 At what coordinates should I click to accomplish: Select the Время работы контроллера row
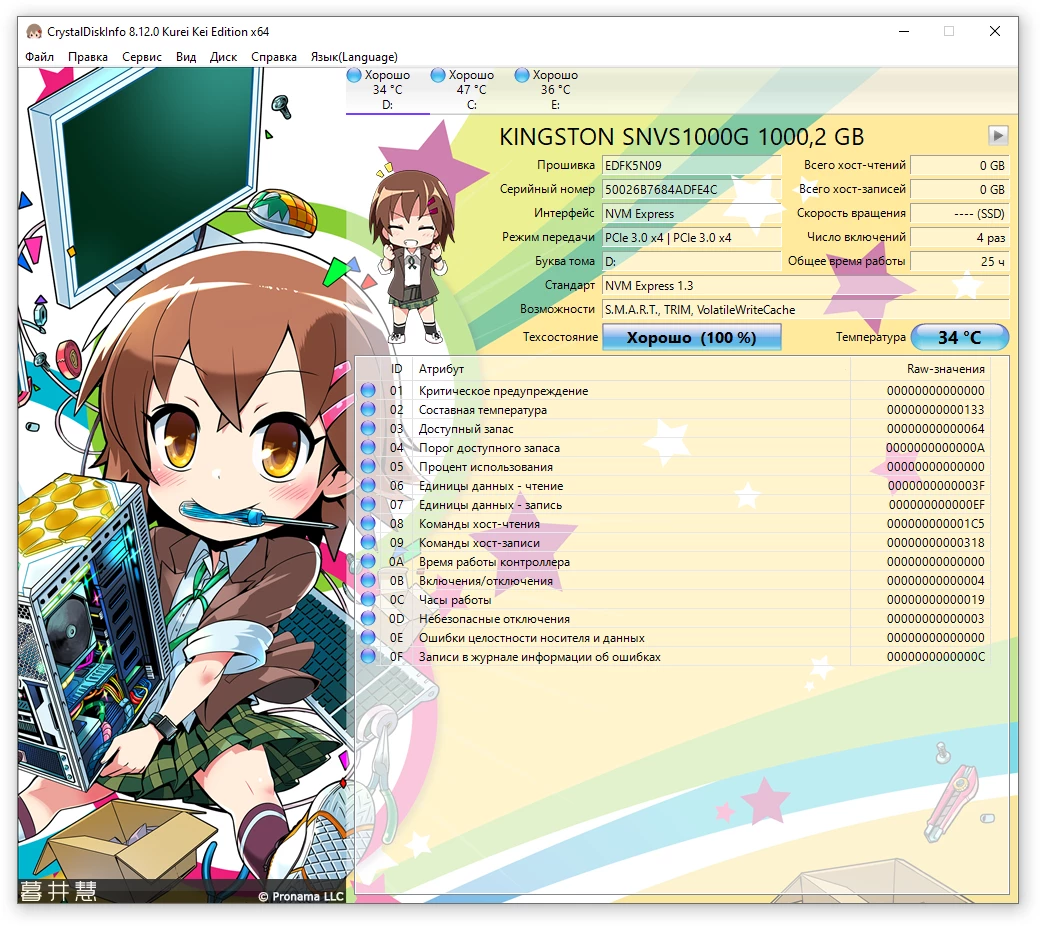tap(673, 562)
